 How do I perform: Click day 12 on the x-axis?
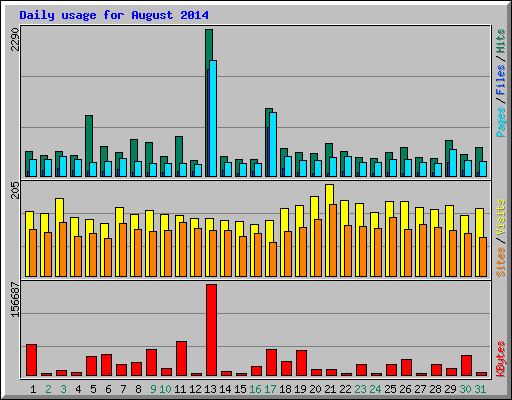[195, 389]
